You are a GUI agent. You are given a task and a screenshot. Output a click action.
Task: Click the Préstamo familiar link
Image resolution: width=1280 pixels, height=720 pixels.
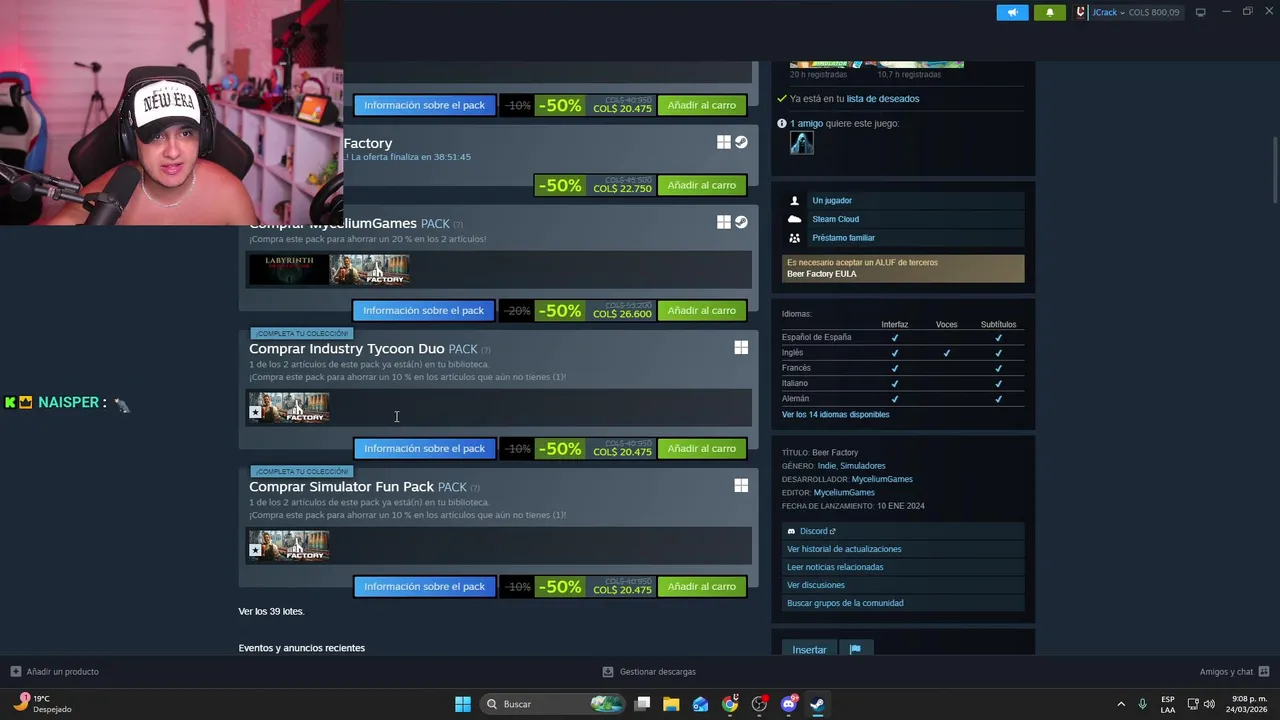(x=843, y=238)
